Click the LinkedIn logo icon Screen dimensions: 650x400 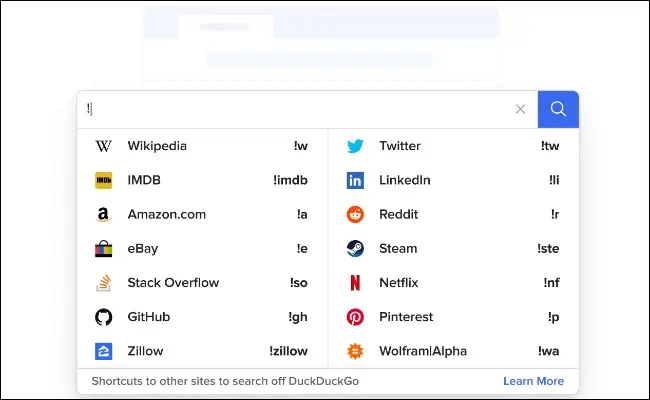(355, 180)
